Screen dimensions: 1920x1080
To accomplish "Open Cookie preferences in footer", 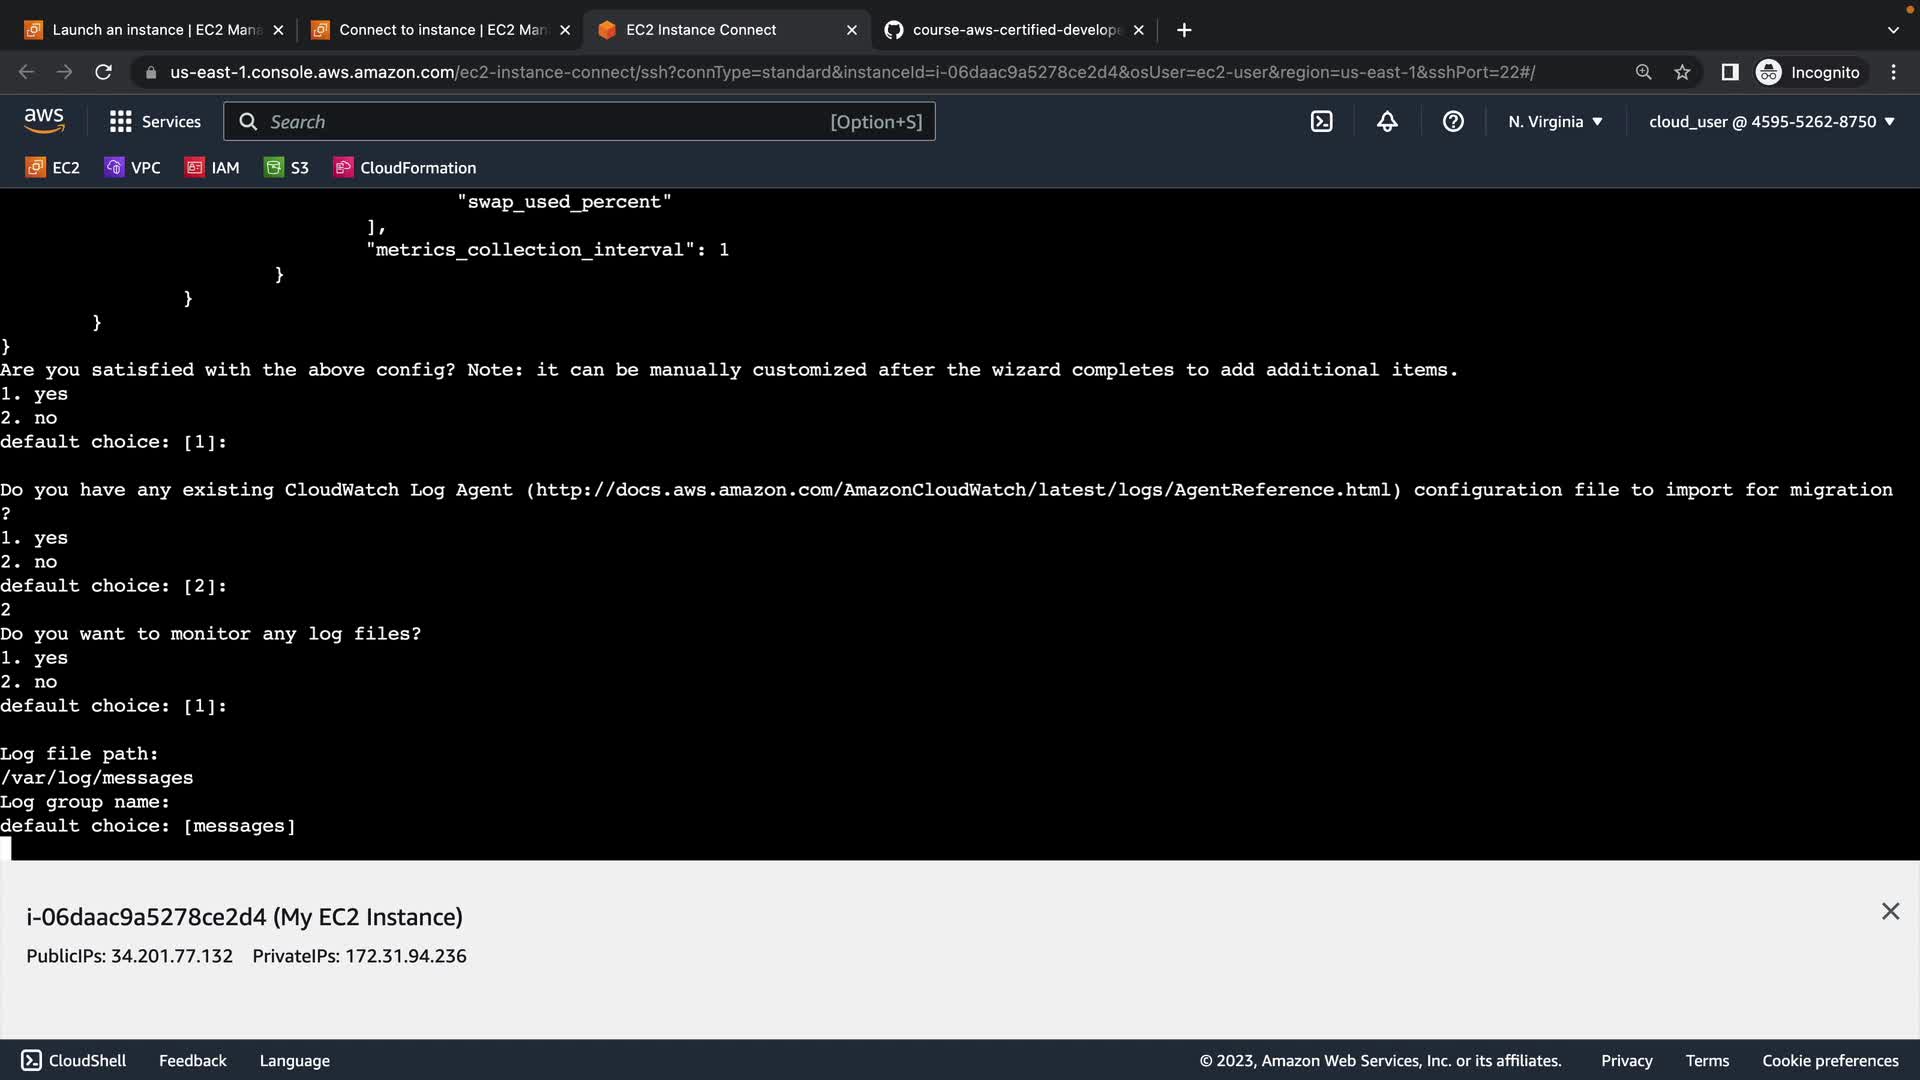I will tap(1829, 1060).
